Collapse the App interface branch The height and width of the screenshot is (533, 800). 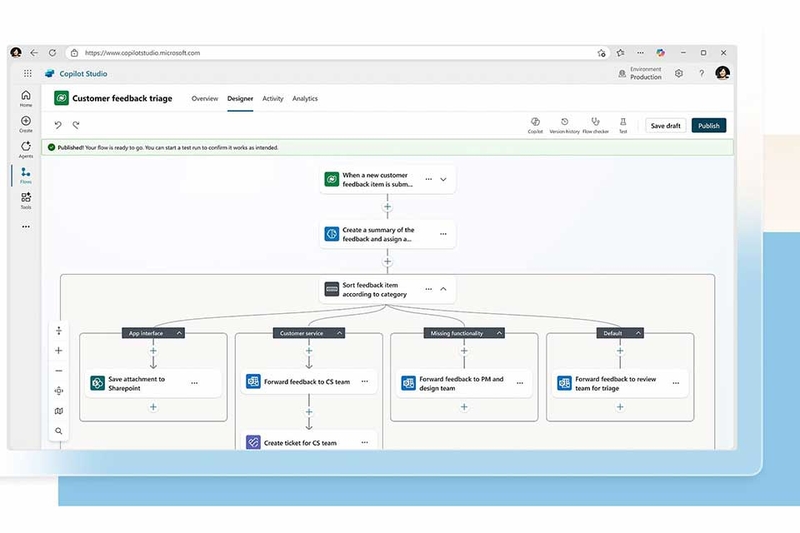point(179,333)
